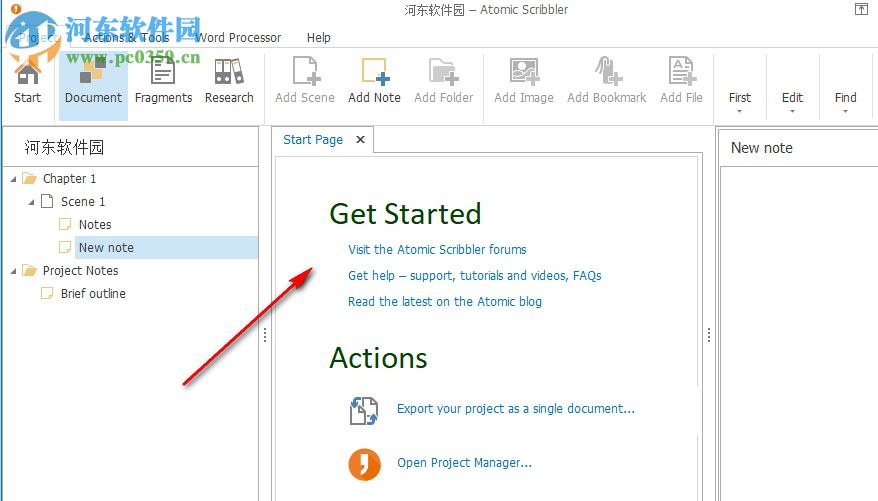The height and width of the screenshot is (501, 878).
Task: Click the New note panel title
Action: [x=762, y=148]
